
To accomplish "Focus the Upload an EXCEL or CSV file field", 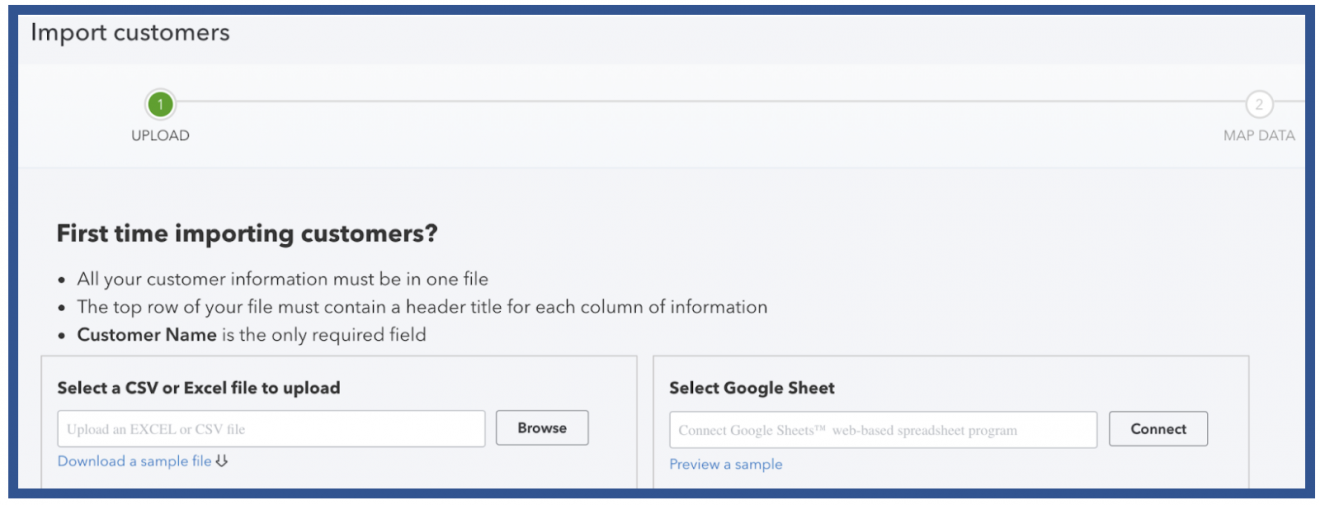I will (271, 429).
